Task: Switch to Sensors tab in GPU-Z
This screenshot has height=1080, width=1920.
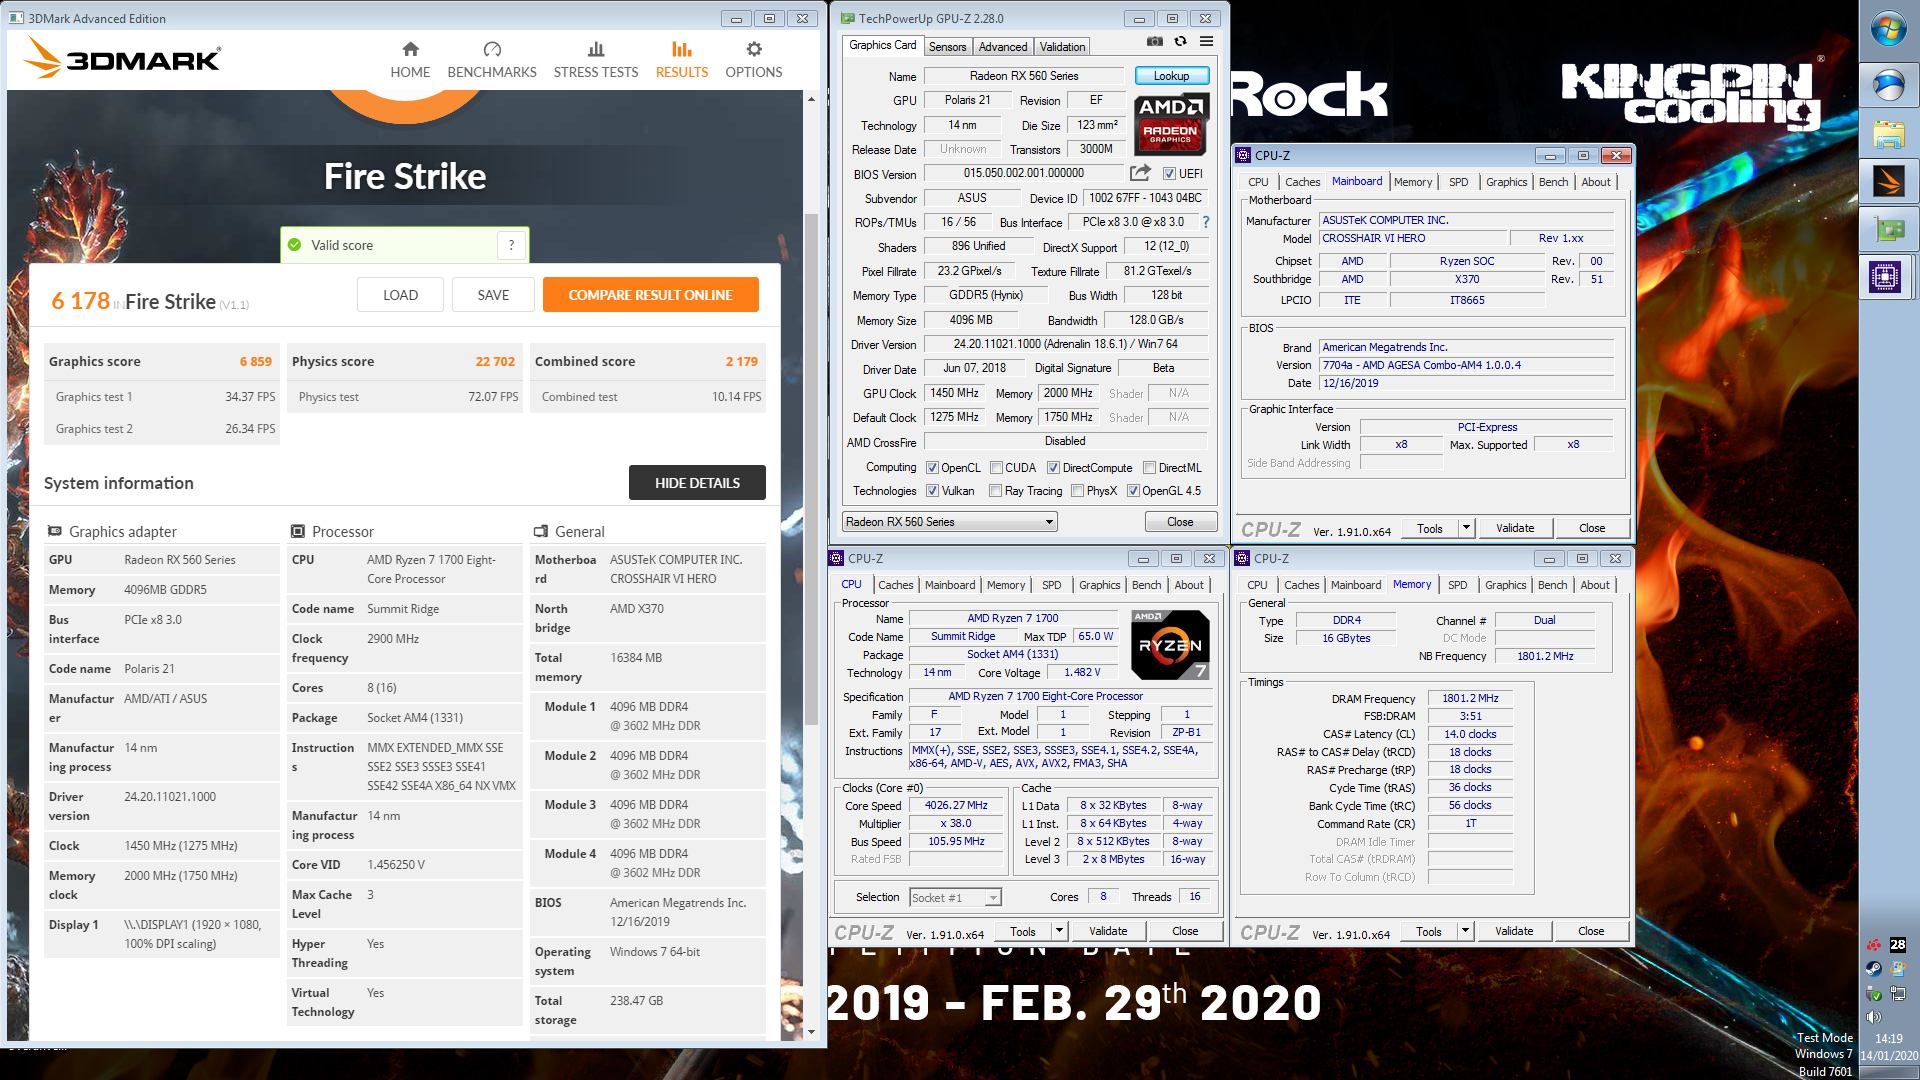Action: coord(947,47)
